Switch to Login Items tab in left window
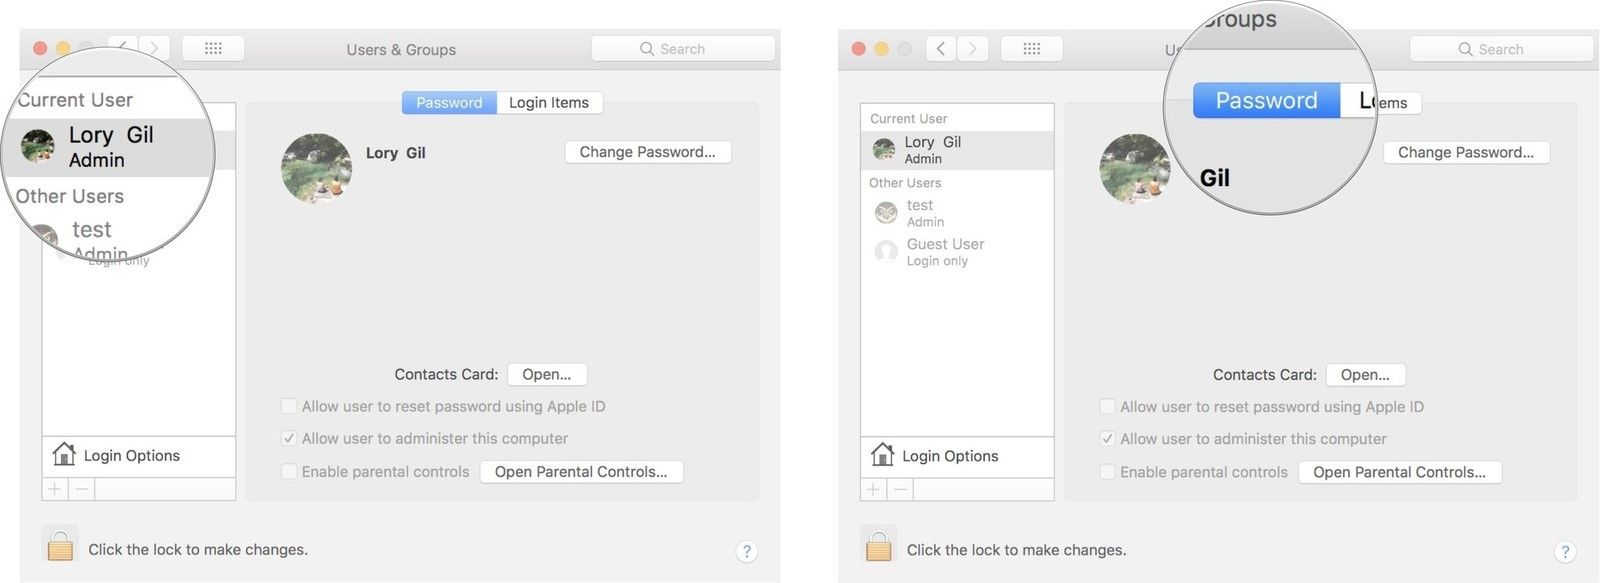This screenshot has height=583, width=1600. click(549, 103)
